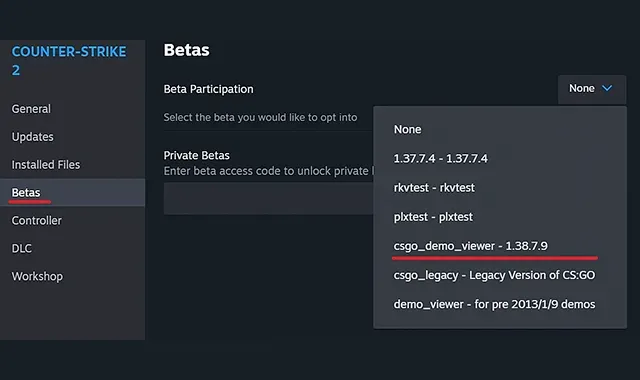Viewport: 640px width, 380px height.
Task: Click the private beta access code field
Action: (269, 198)
